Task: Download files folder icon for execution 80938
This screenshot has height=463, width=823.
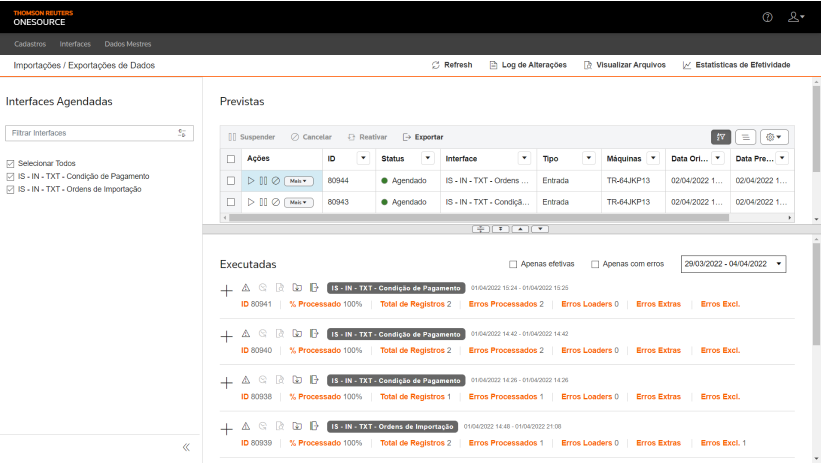Action: pos(297,380)
